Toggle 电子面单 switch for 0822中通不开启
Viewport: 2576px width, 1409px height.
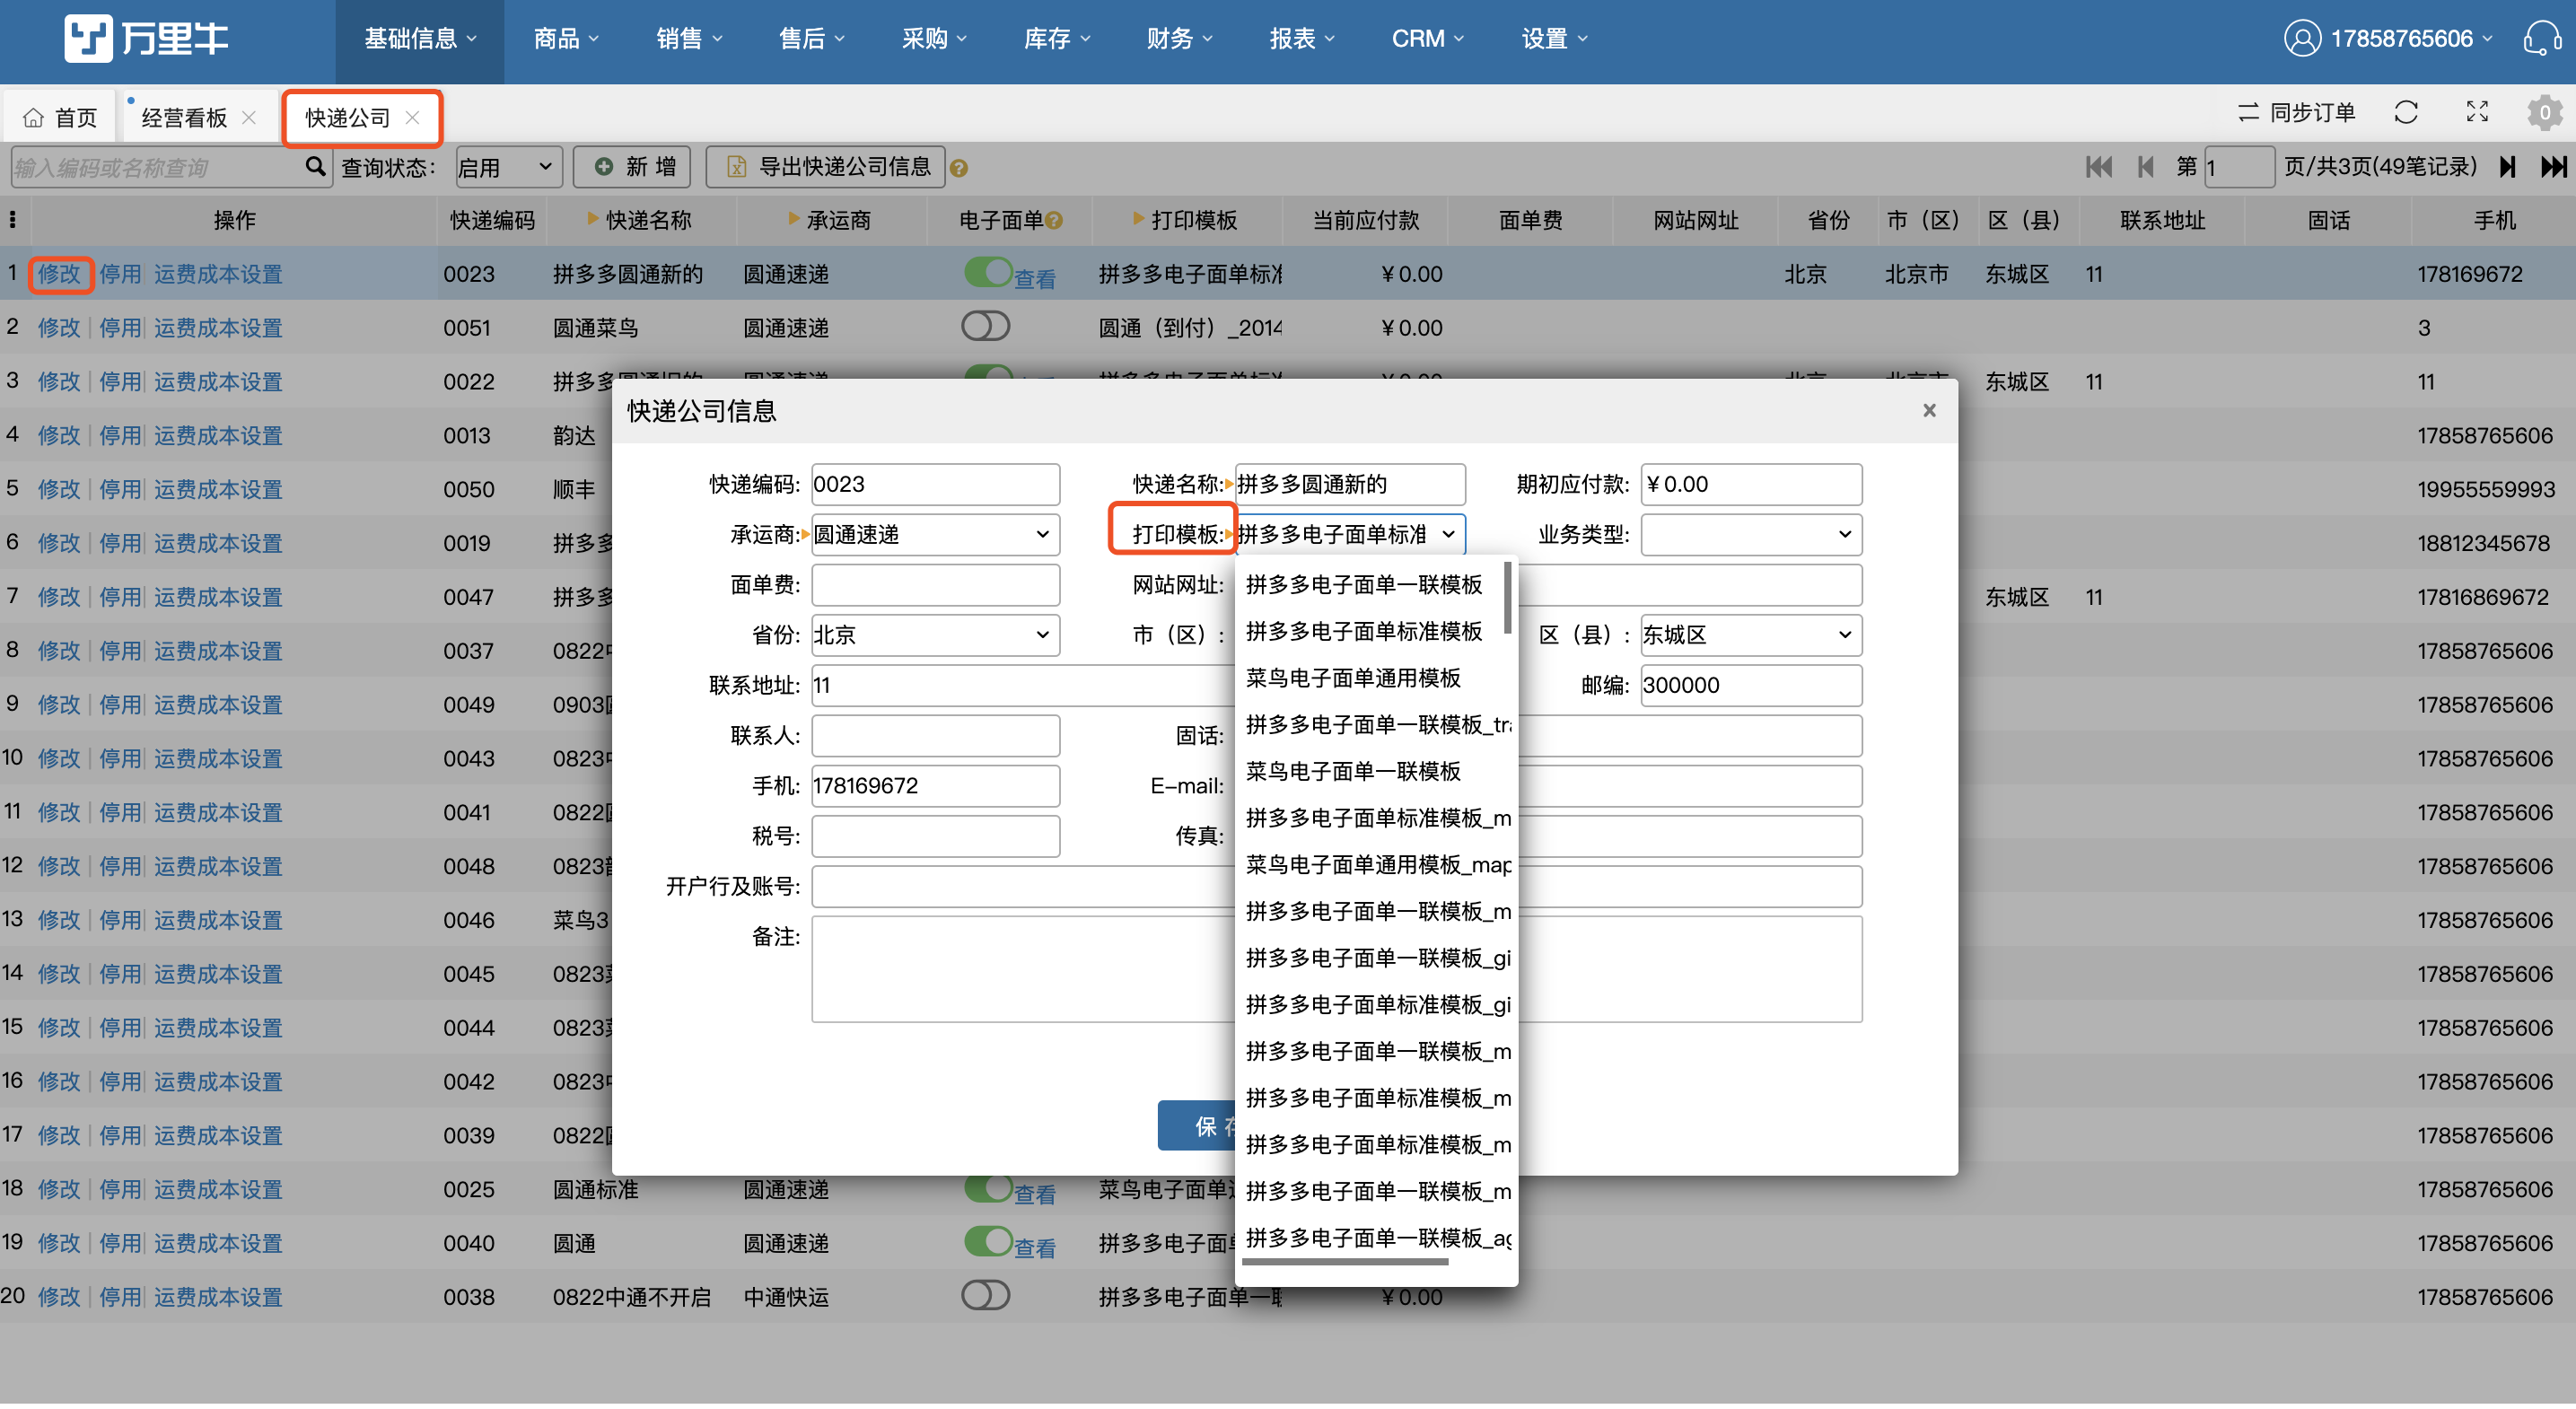[986, 1295]
